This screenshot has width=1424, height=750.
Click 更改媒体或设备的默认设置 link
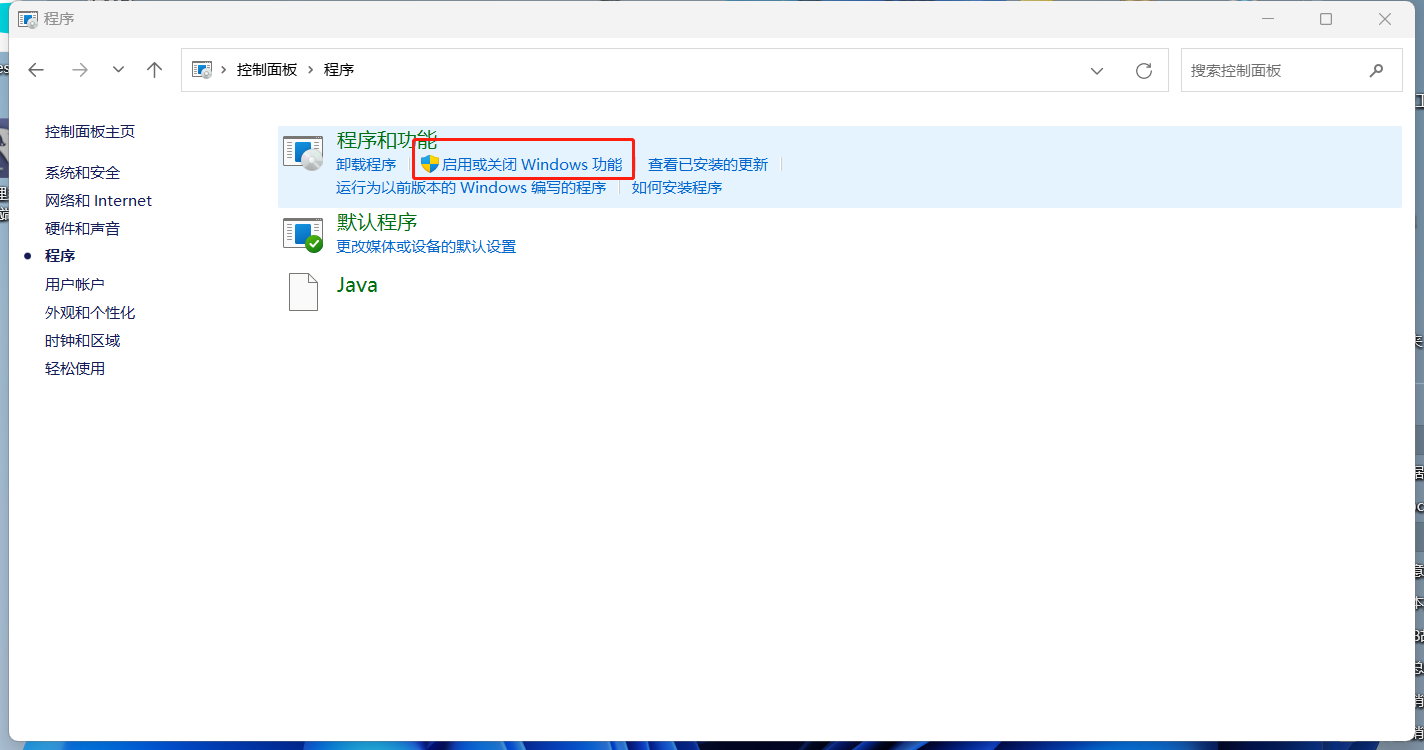(426, 247)
